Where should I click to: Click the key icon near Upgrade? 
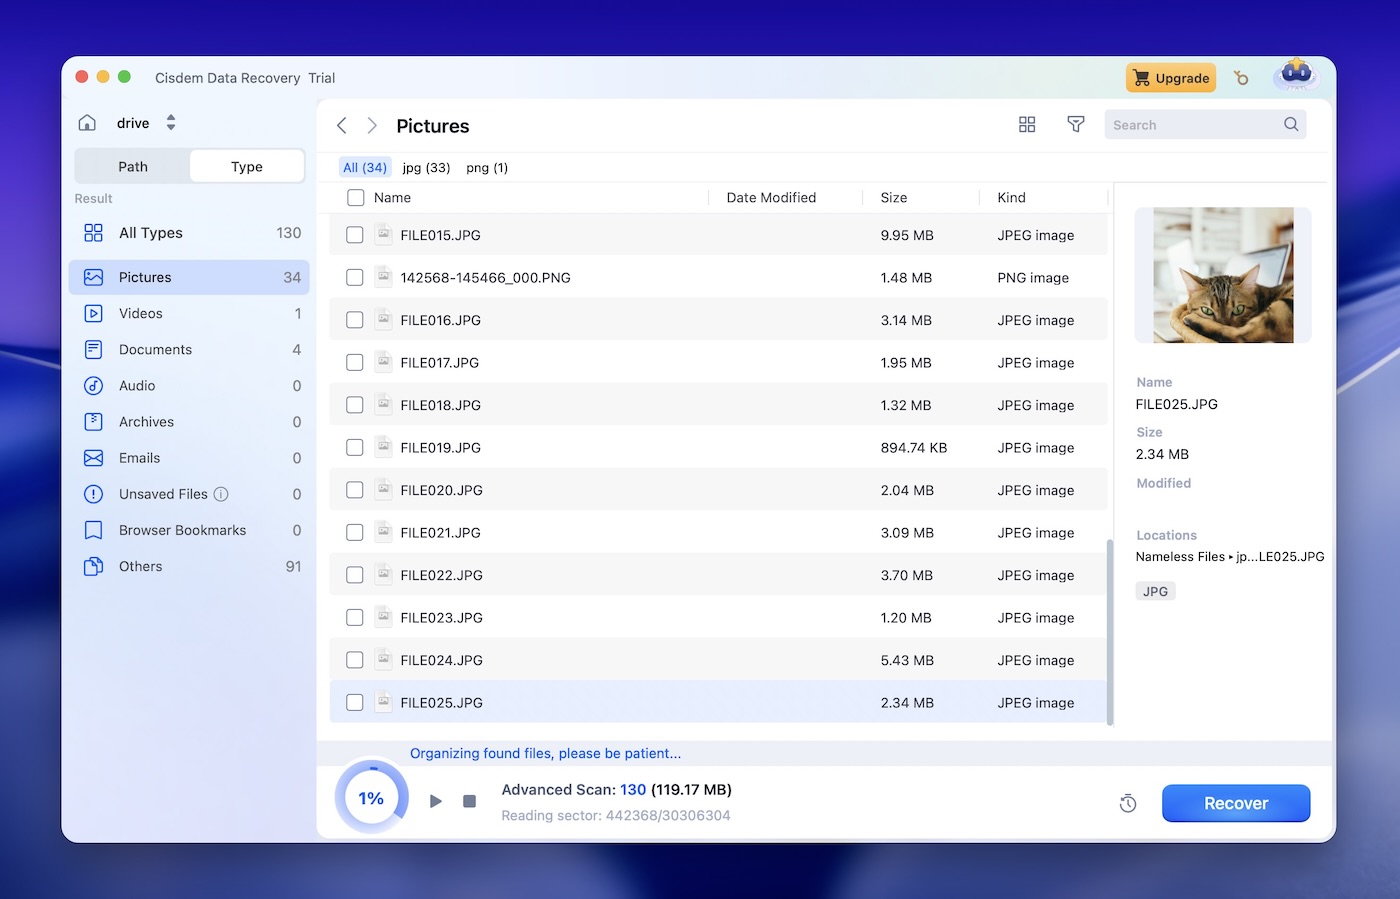(1241, 78)
